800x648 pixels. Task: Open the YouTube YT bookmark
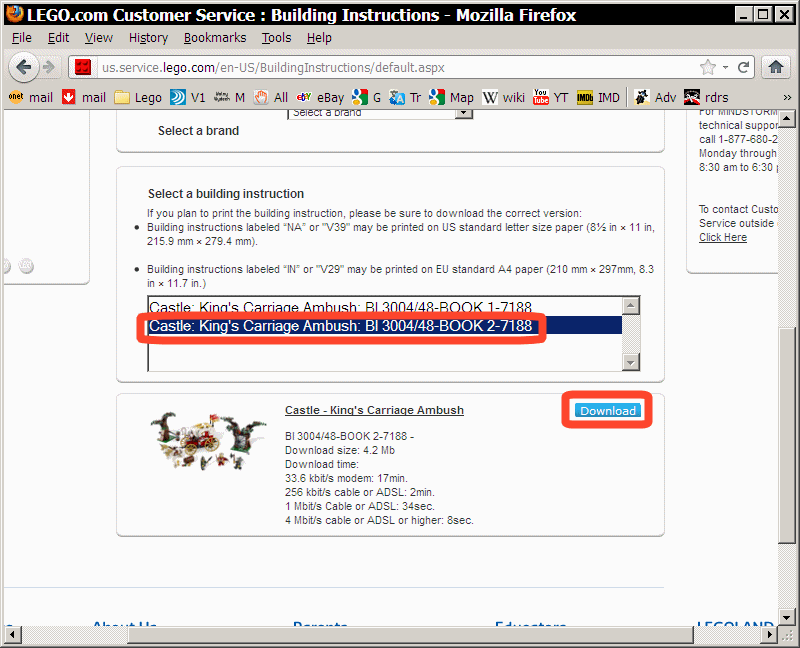(x=551, y=97)
